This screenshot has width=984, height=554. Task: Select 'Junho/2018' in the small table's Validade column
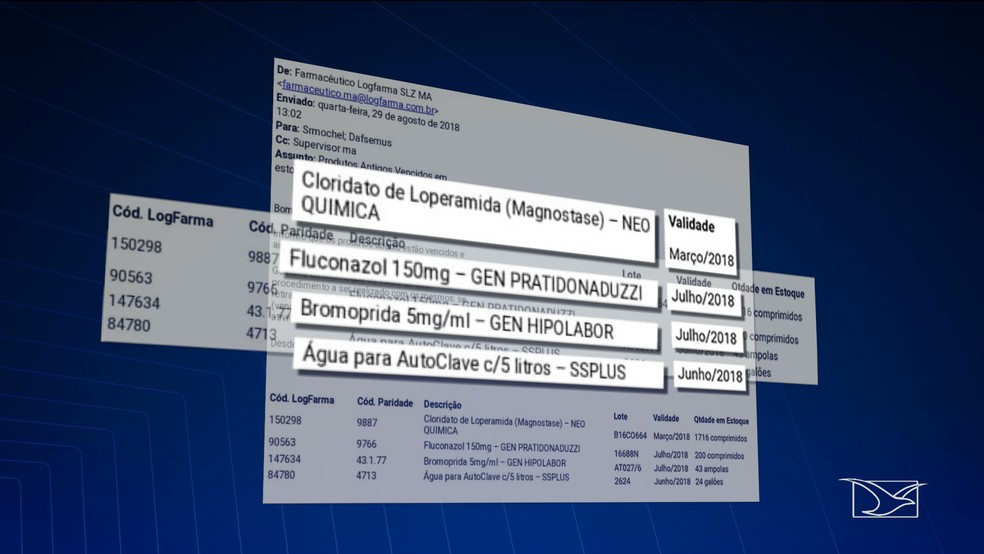pos(672,482)
